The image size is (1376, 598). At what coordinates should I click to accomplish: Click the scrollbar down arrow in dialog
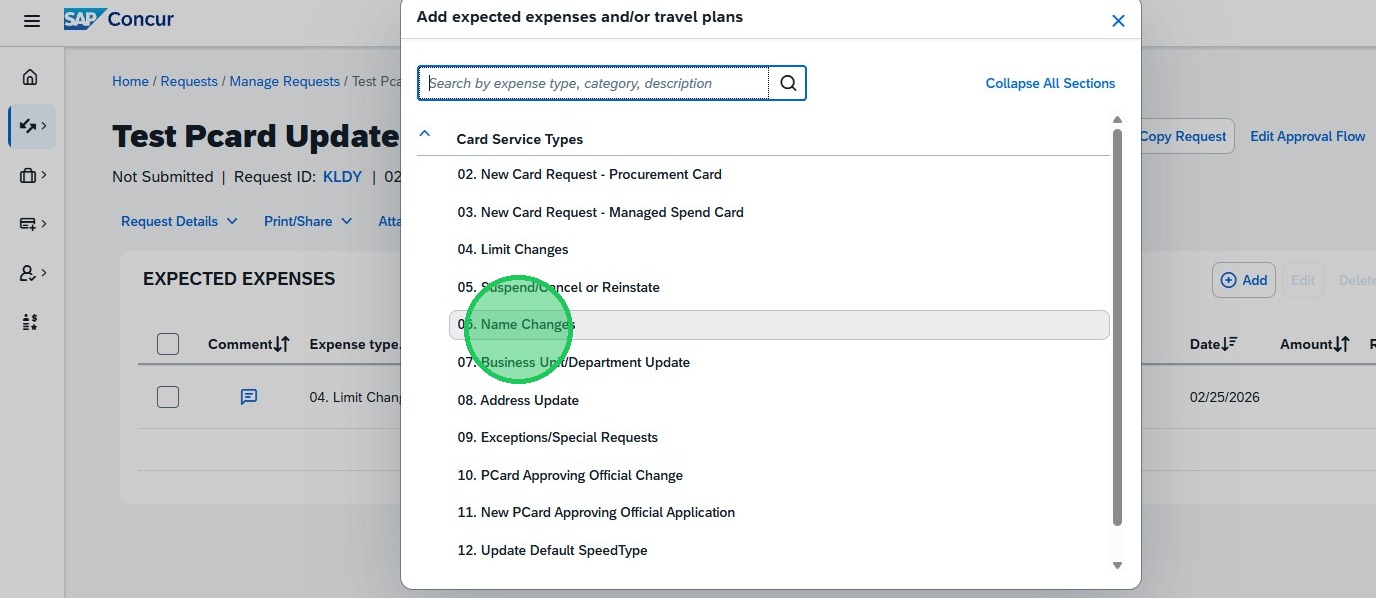pyautogui.click(x=1117, y=566)
